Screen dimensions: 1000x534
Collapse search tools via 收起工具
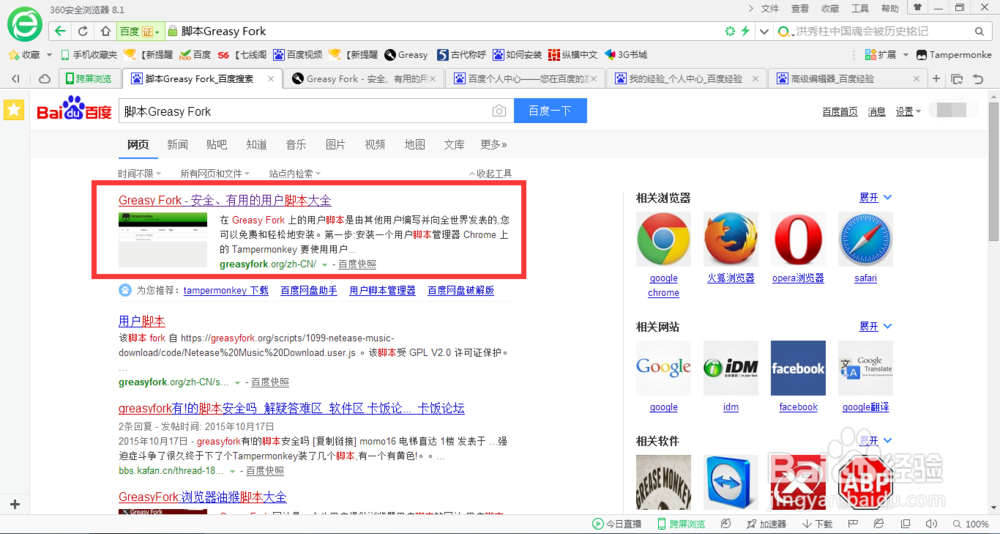pos(490,174)
